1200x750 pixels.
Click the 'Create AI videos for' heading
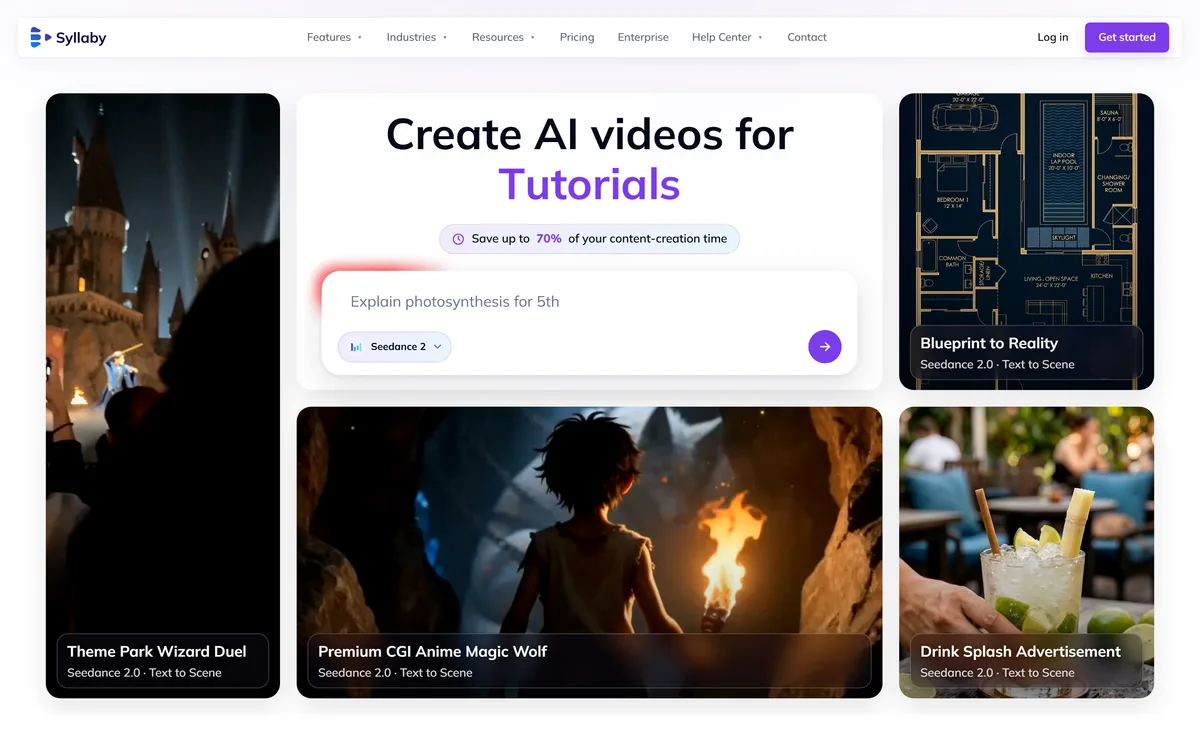589,134
